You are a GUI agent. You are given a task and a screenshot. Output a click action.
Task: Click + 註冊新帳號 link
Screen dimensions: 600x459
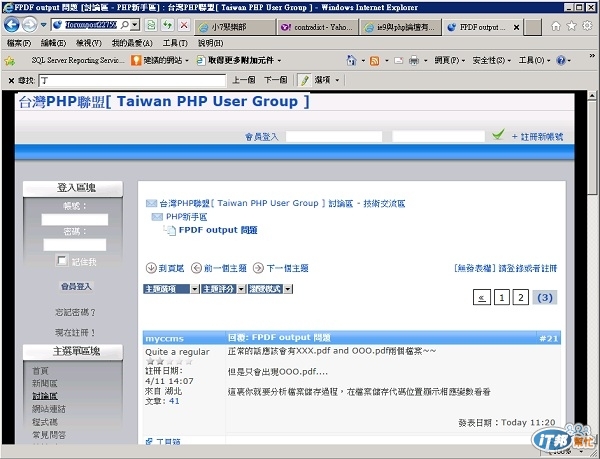[537, 137]
